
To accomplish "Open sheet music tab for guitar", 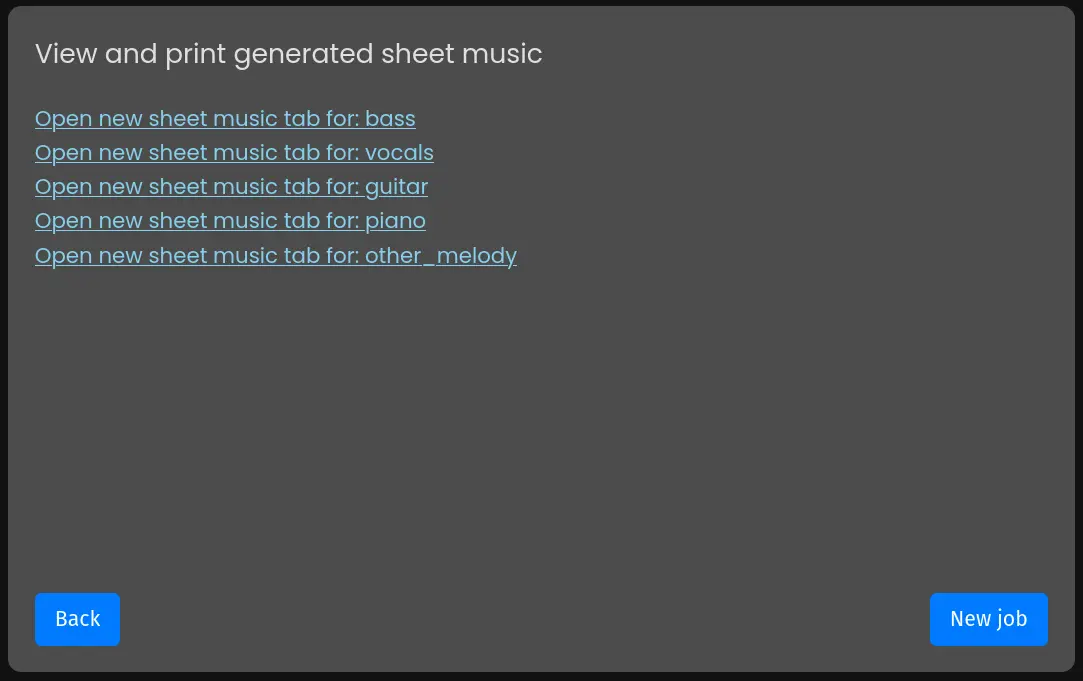I will tap(231, 187).
